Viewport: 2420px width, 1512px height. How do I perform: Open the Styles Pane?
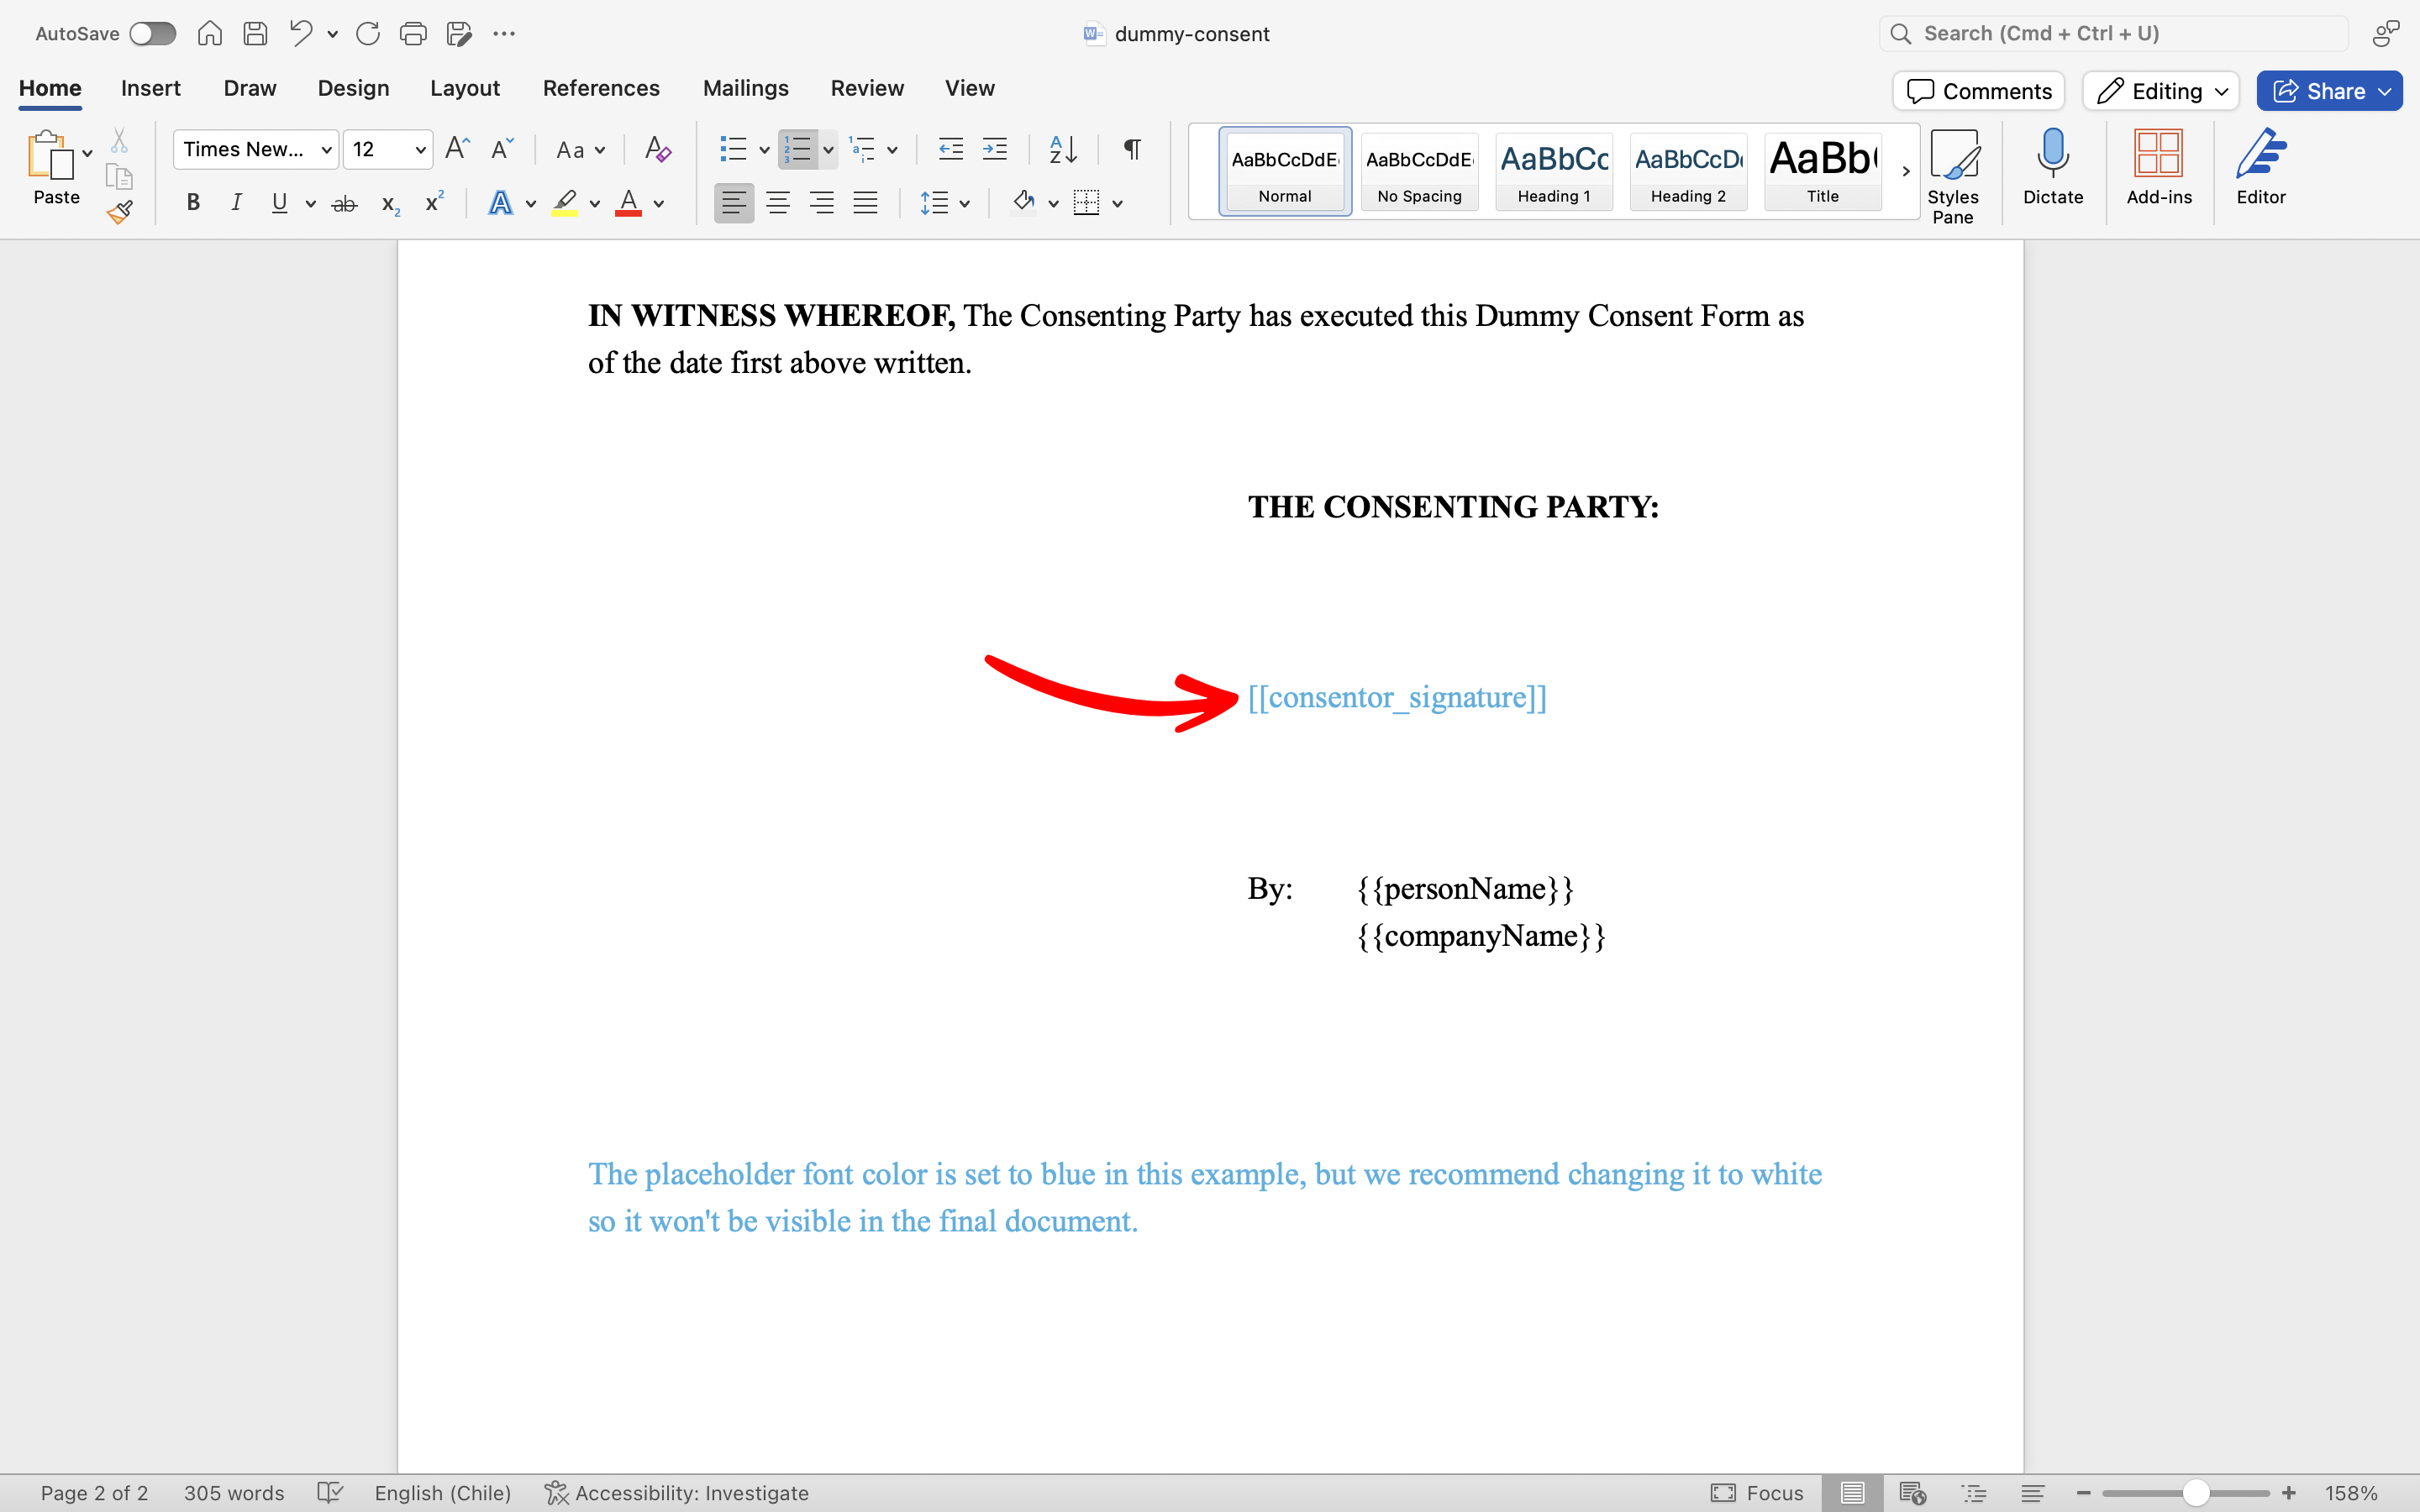1952,175
